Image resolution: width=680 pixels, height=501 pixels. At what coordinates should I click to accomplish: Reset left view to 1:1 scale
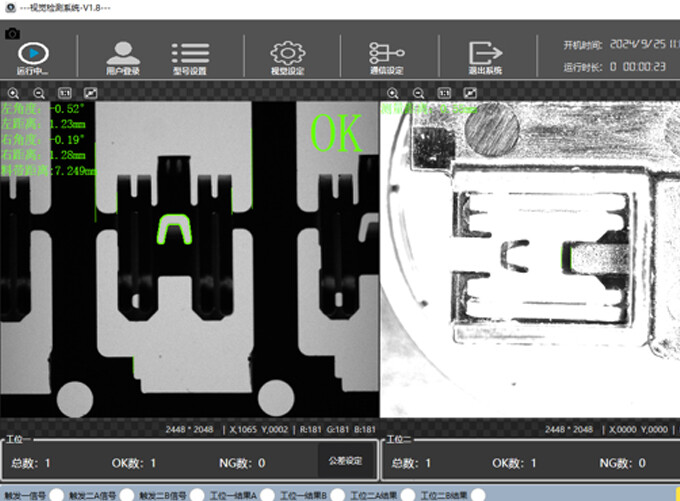(x=65, y=93)
